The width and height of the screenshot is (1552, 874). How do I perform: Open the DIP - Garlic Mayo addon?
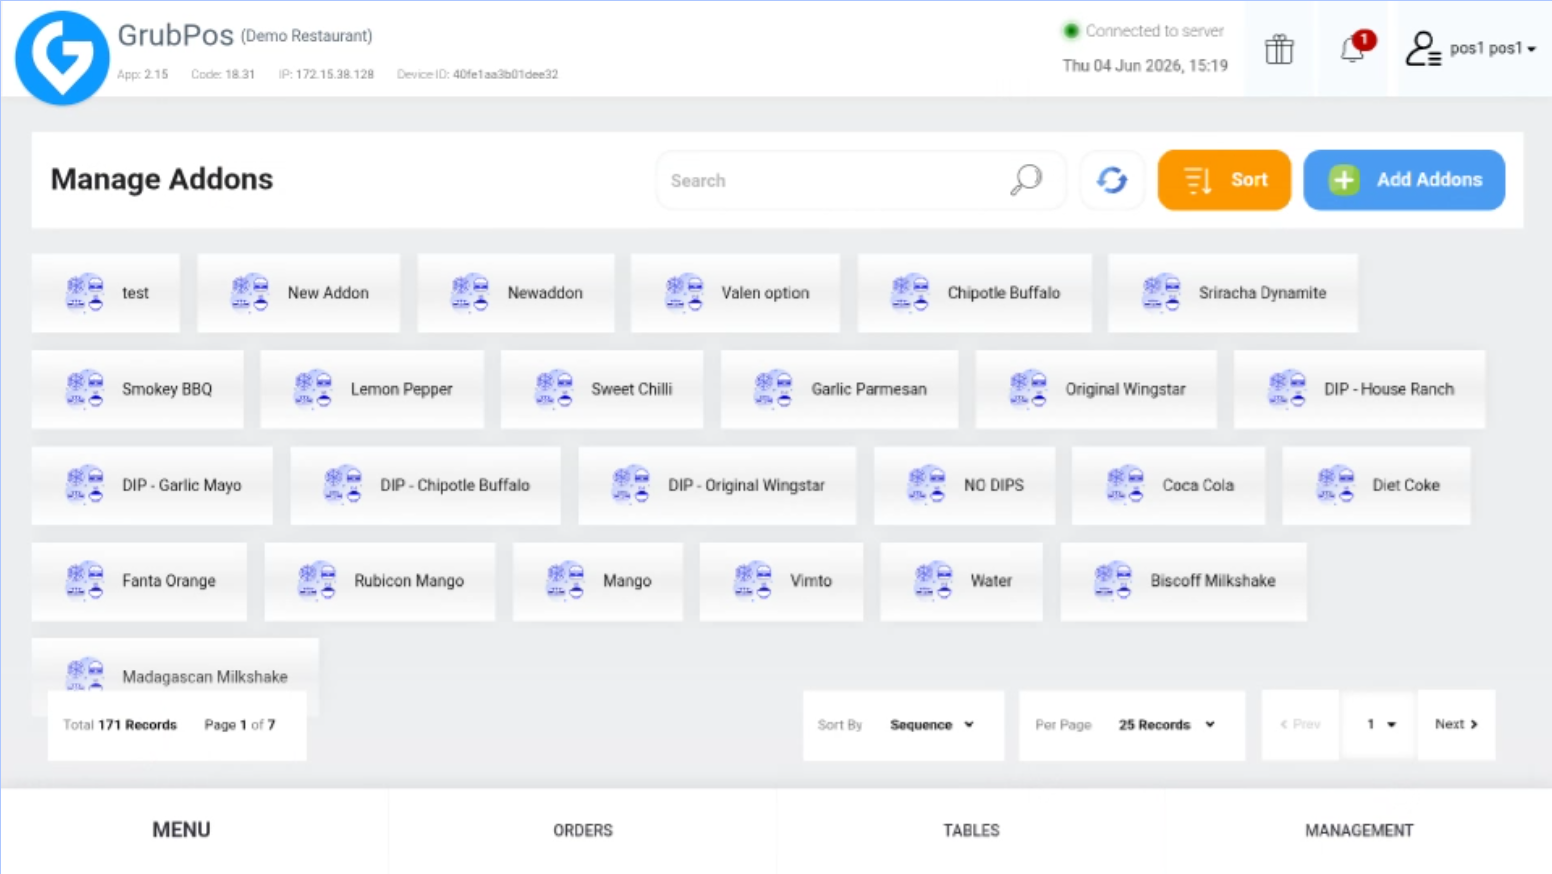152,485
